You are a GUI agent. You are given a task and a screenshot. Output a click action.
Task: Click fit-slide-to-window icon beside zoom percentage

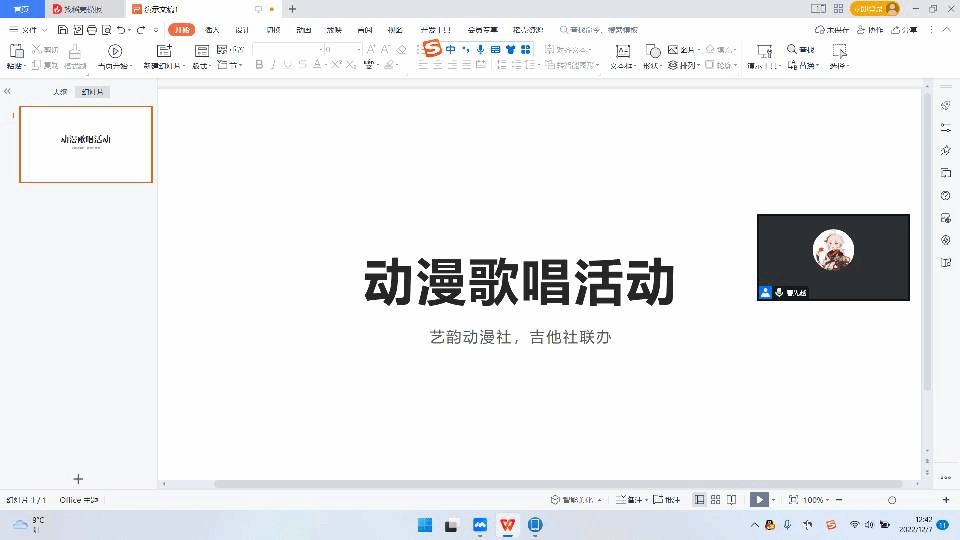793,499
